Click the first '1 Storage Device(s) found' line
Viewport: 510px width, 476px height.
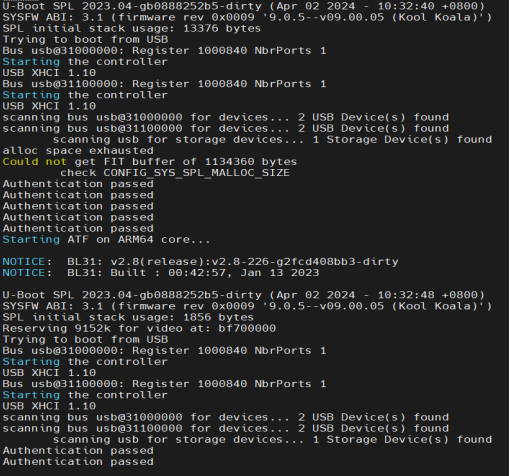[272, 140]
